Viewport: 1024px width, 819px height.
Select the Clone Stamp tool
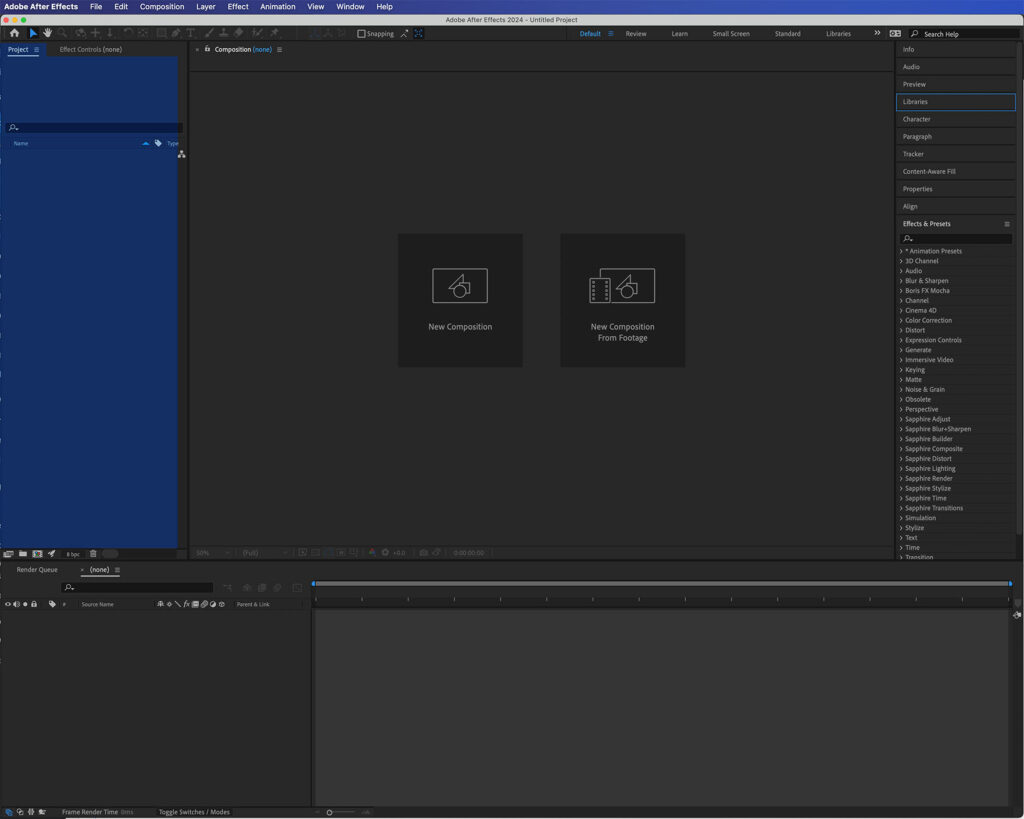tap(223, 33)
